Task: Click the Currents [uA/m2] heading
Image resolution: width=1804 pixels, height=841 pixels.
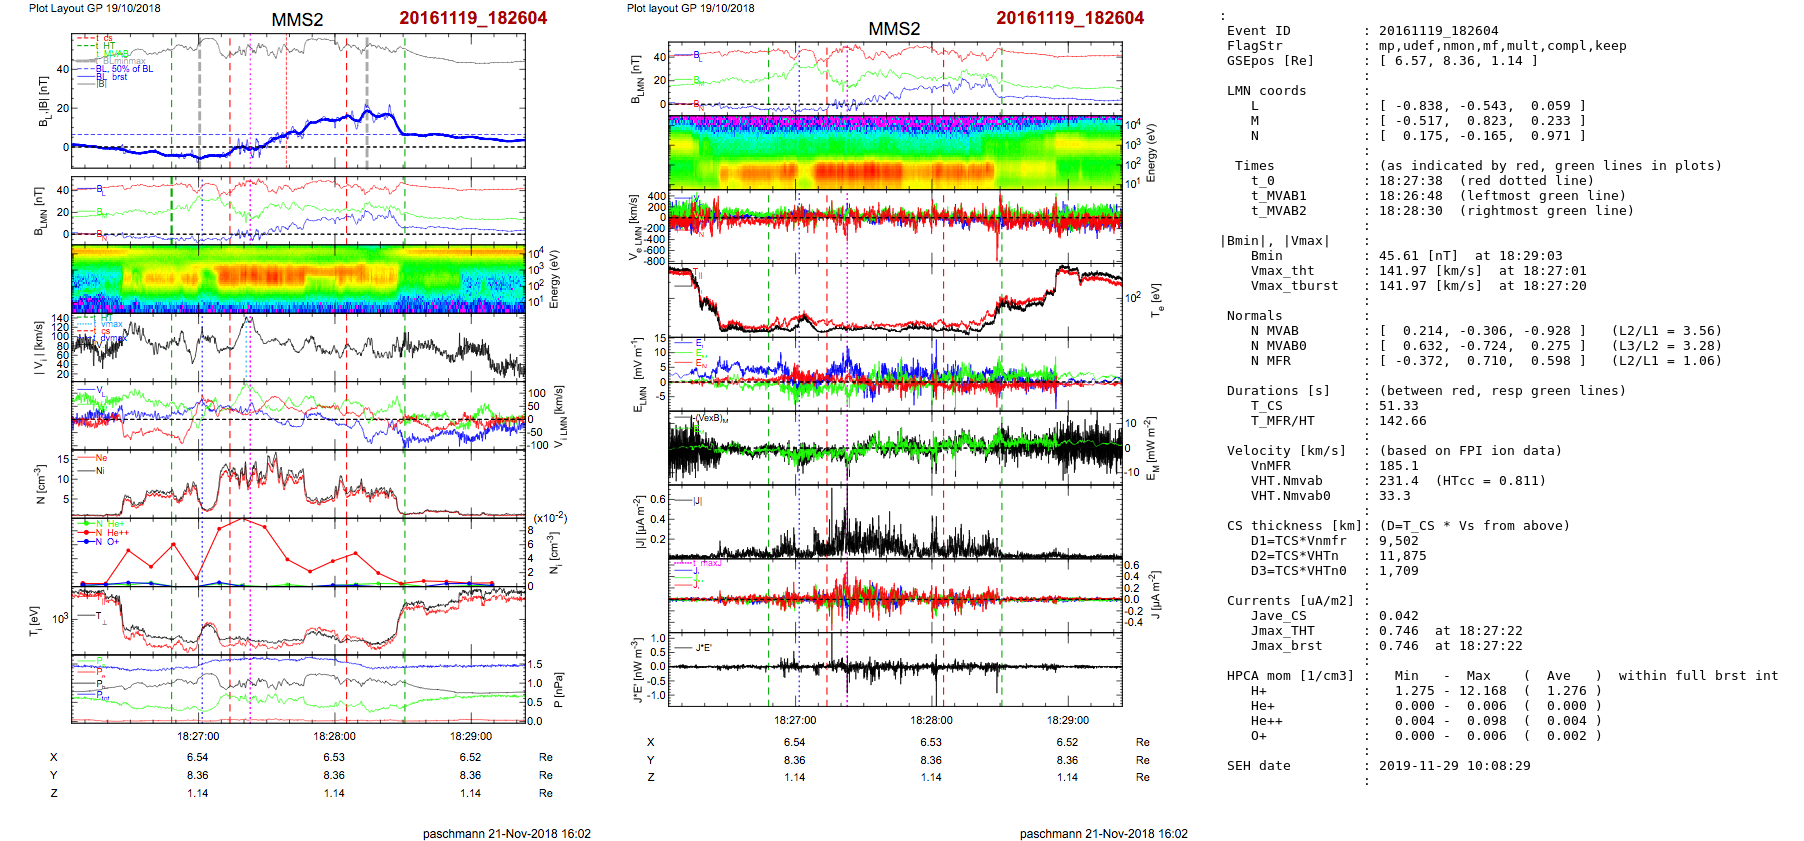Action: coord(1290,601)
